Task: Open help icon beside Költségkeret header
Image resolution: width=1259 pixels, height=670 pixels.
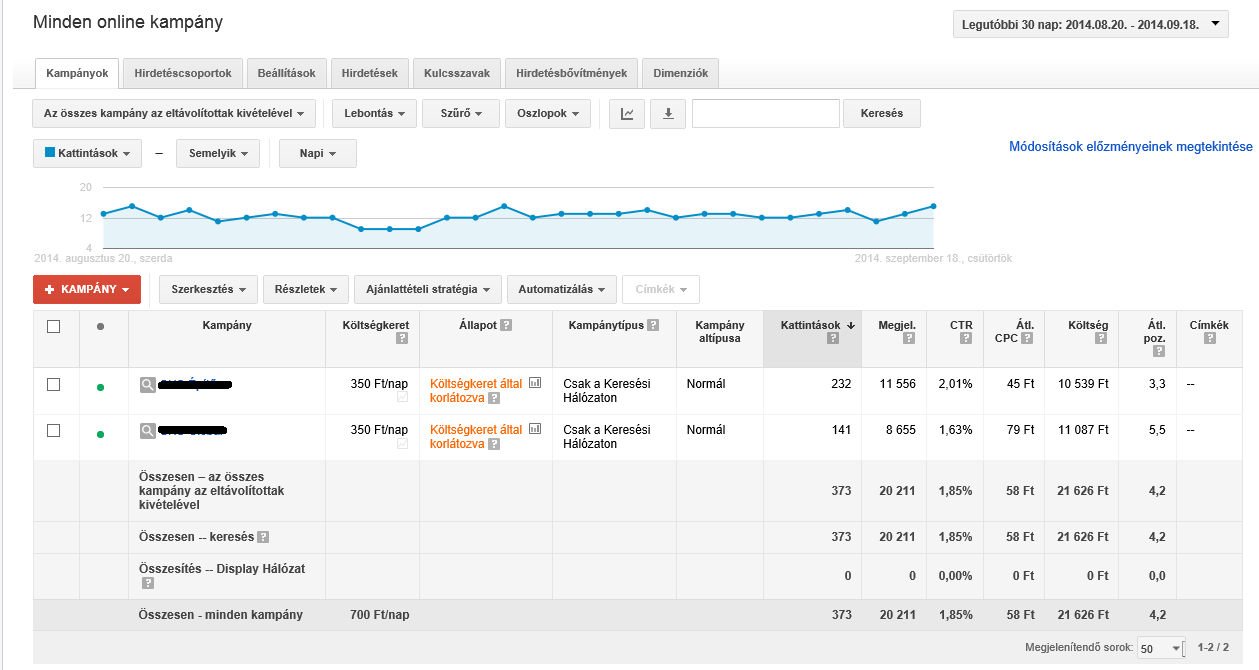Action: (x=402, y=339)
